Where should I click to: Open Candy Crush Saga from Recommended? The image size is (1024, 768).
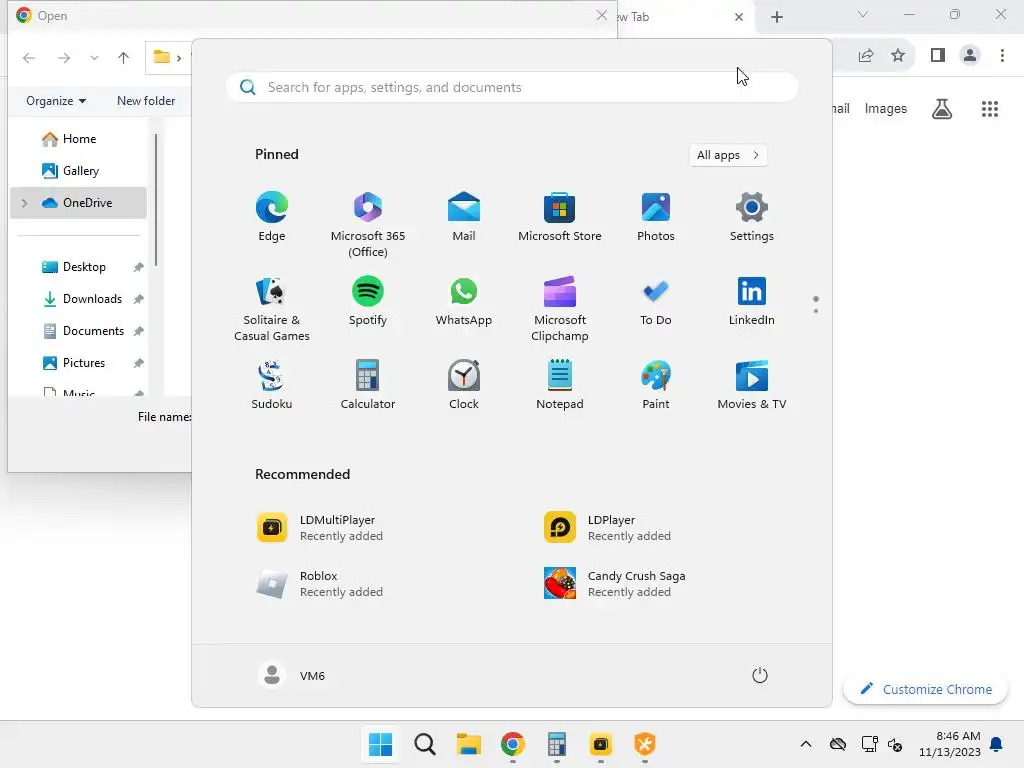coord(615,583)
